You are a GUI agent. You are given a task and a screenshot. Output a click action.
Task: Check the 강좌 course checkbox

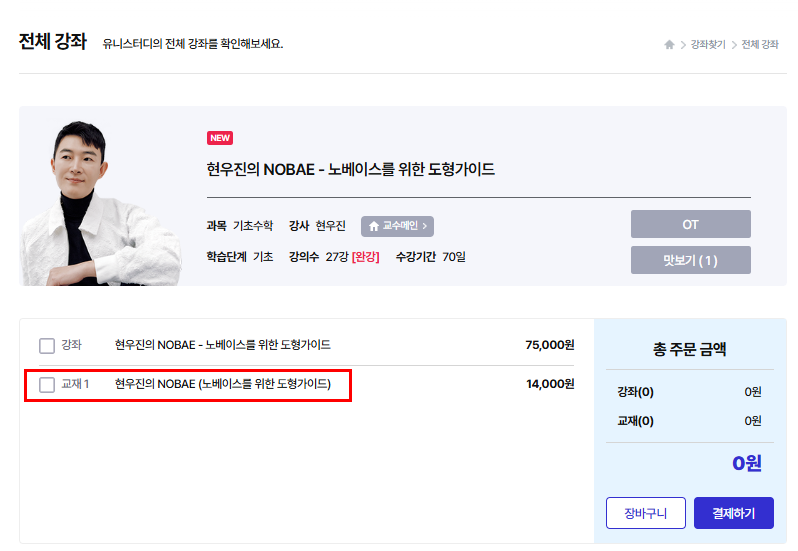pos(47,346)
